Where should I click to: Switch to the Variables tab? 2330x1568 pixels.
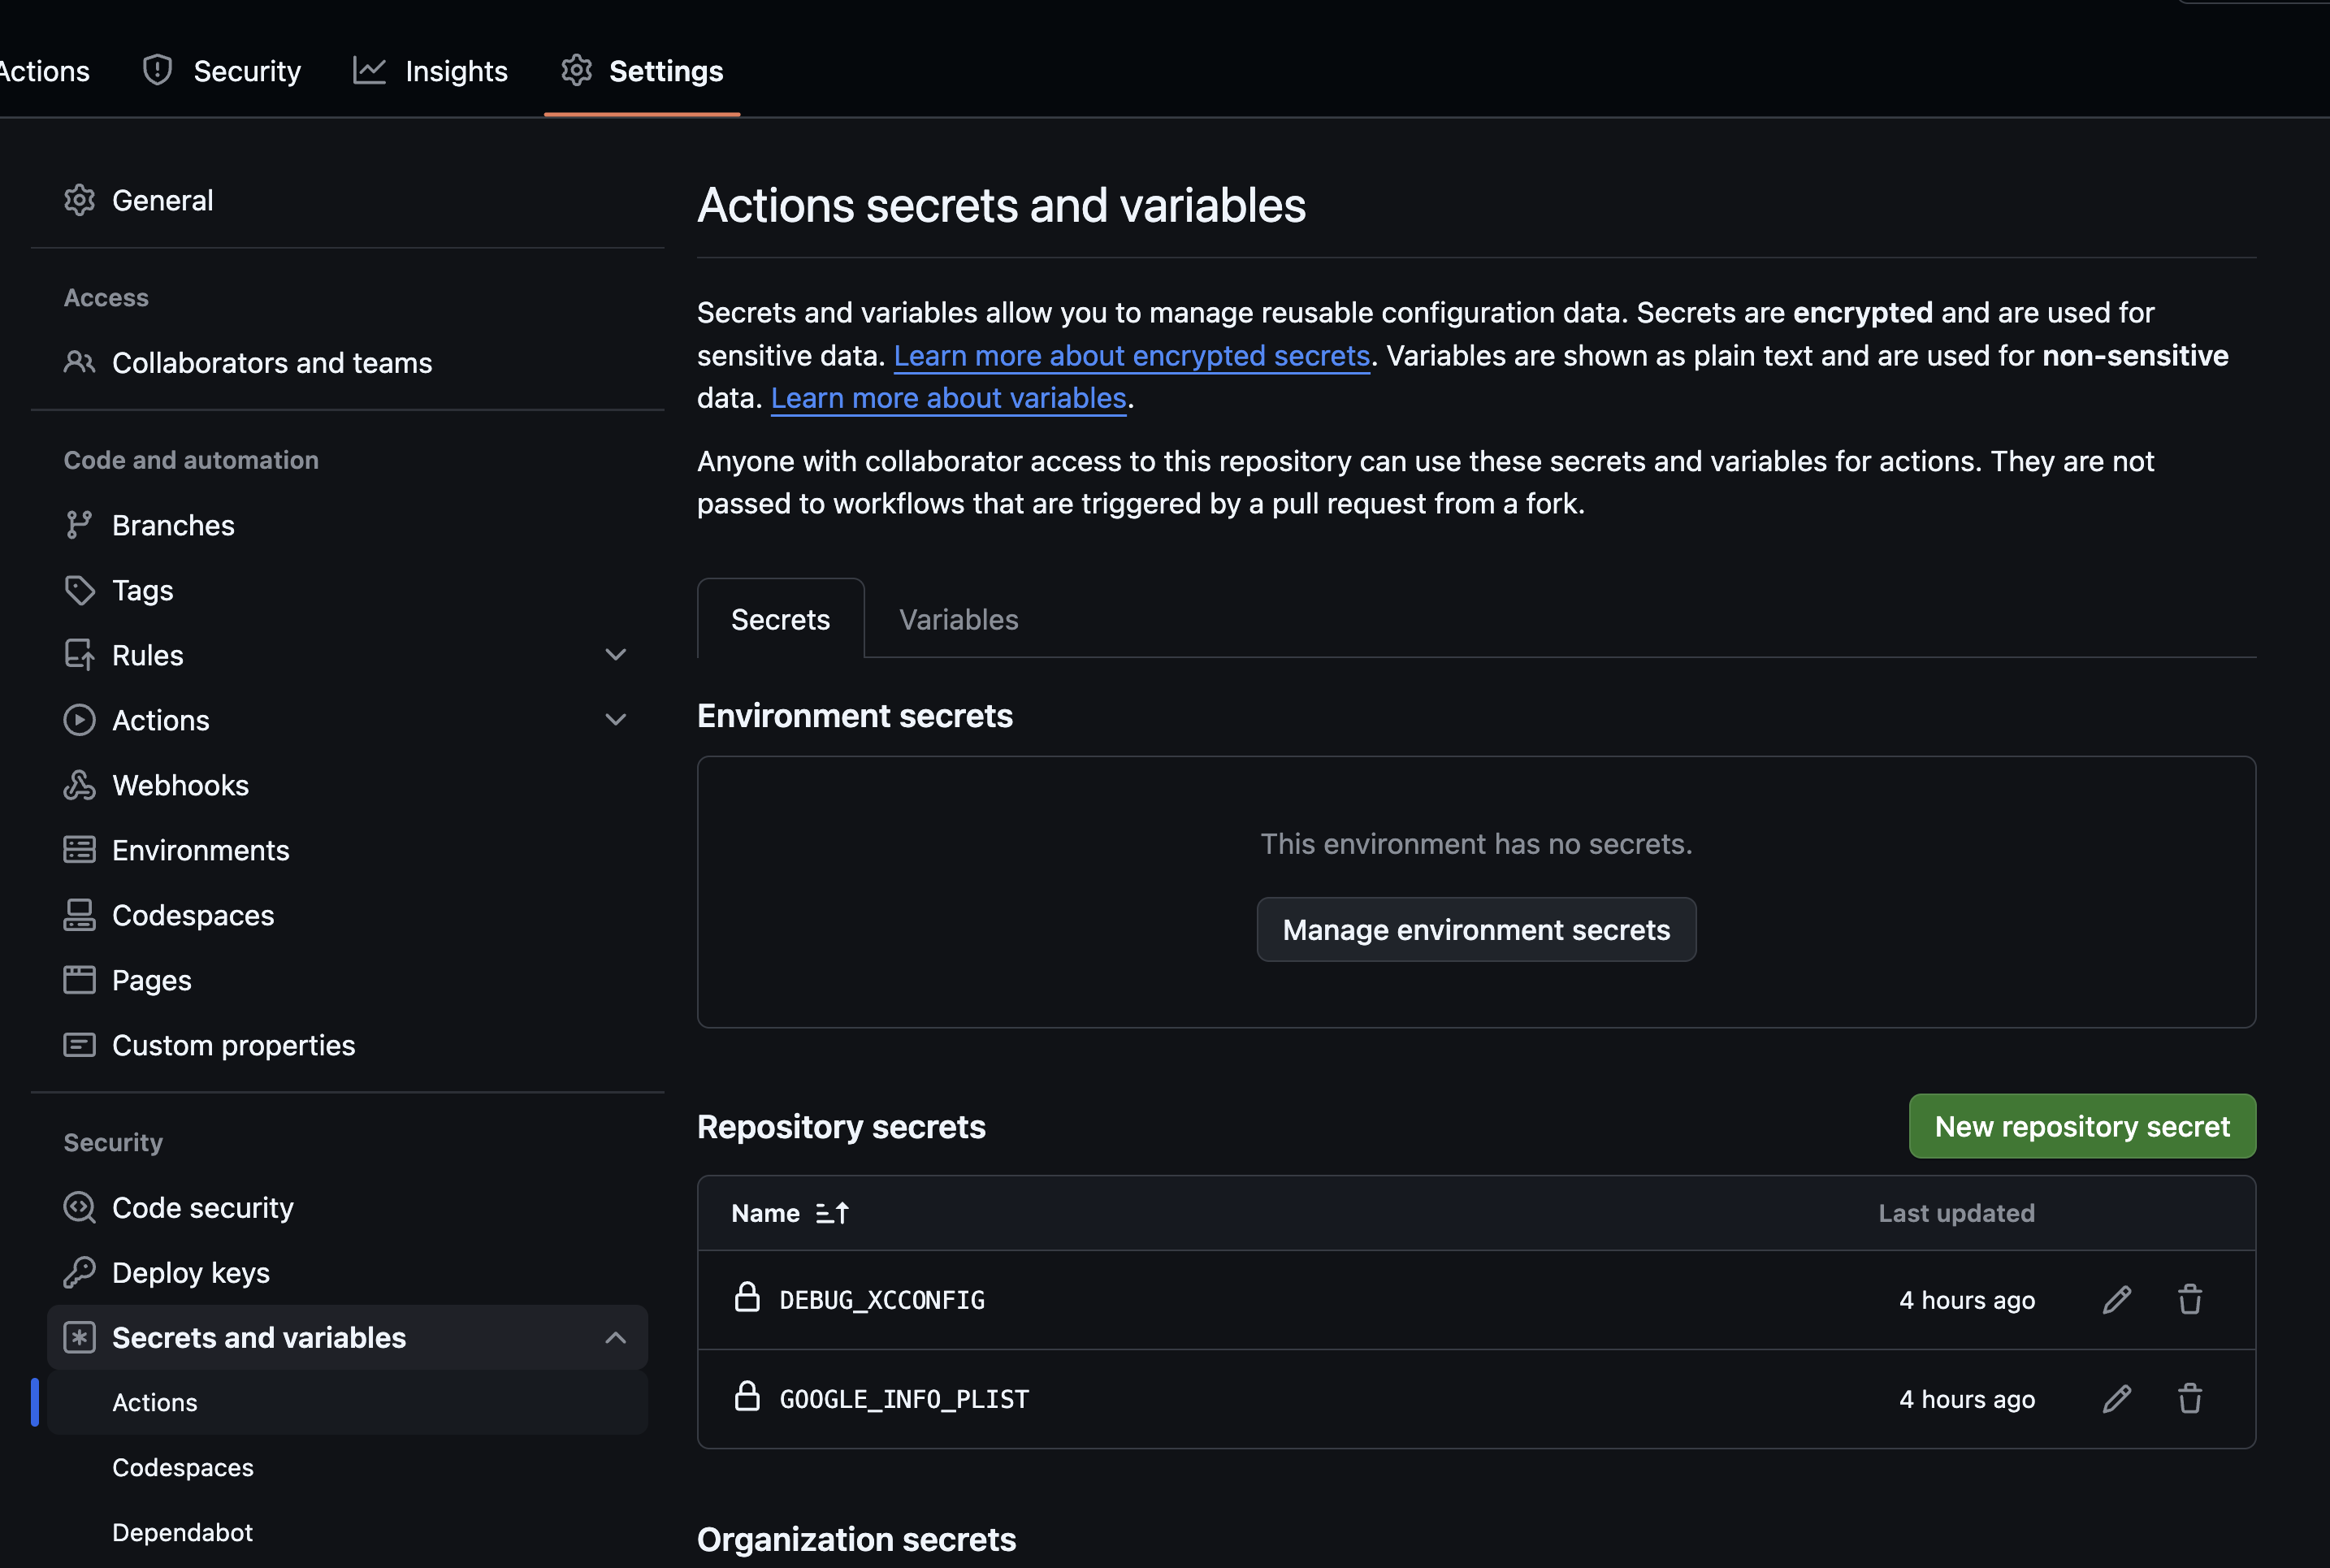point(957,618)
